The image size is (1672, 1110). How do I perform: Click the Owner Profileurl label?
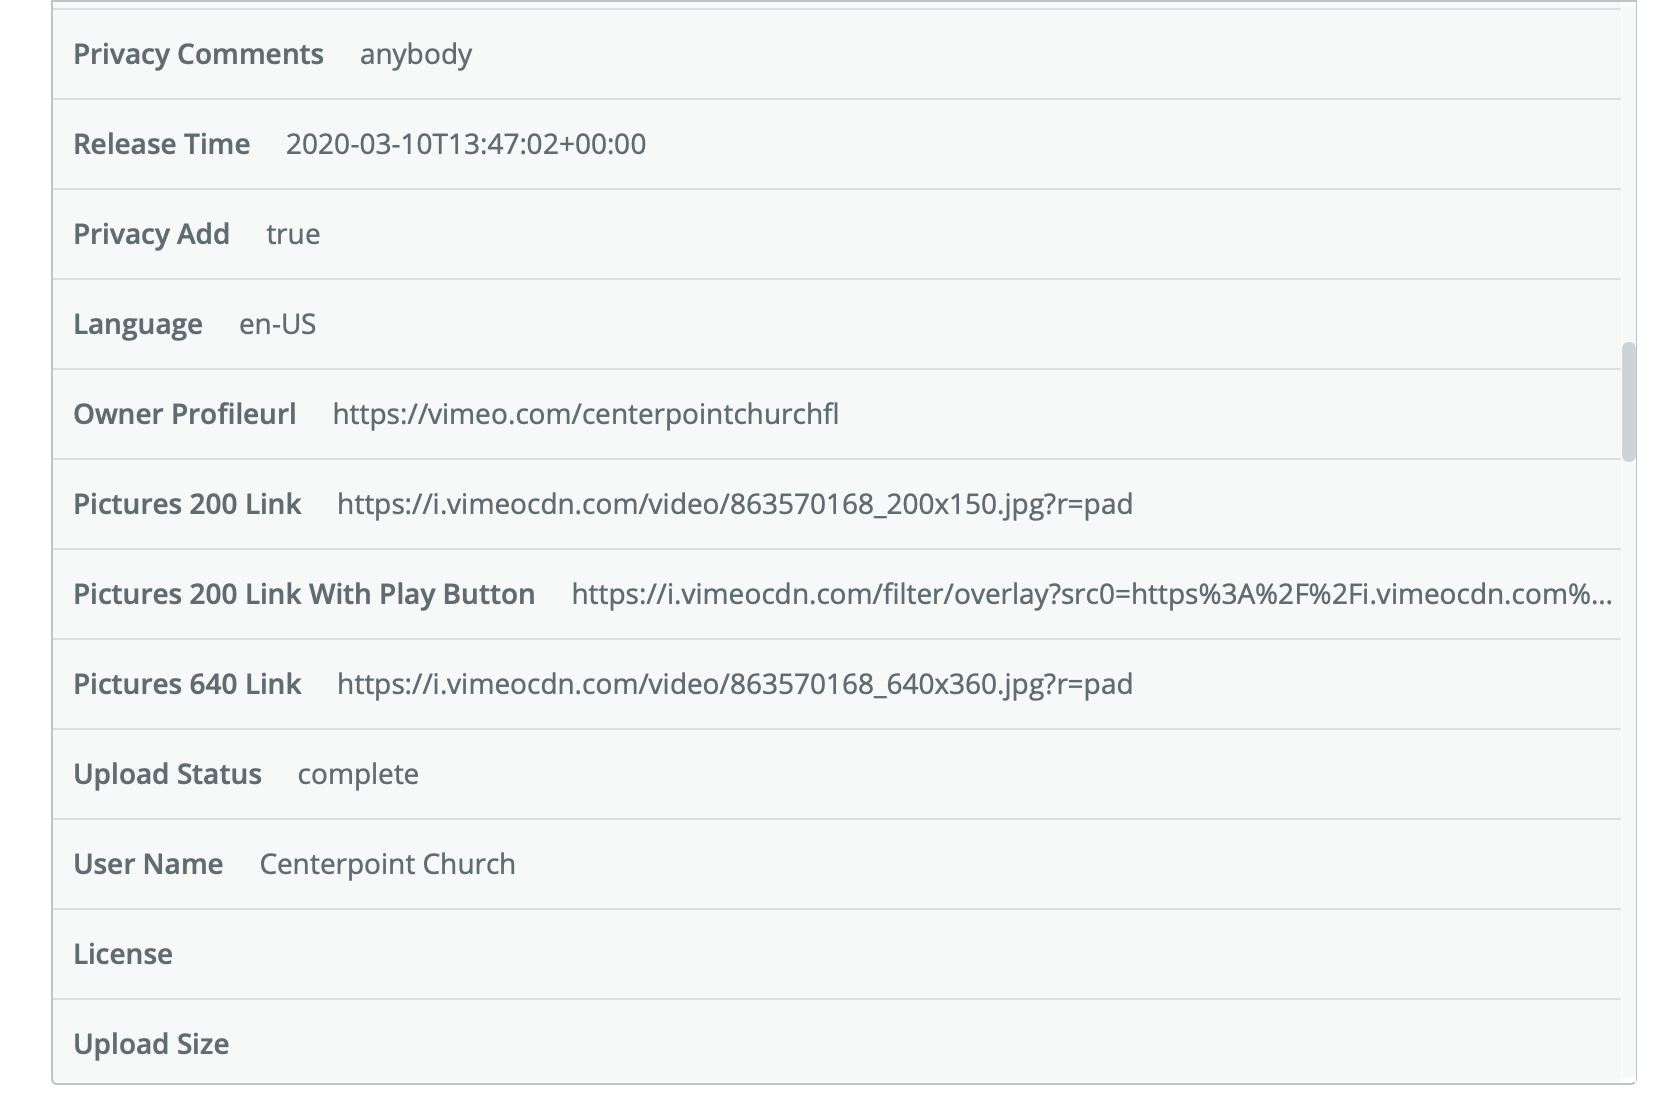(x=185, y=414)
